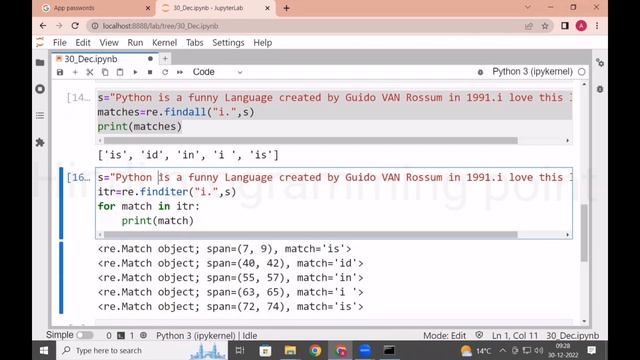Cut the selected cell with the scissors icon
This screenshot has width=640, height=360.
(90, 72)
